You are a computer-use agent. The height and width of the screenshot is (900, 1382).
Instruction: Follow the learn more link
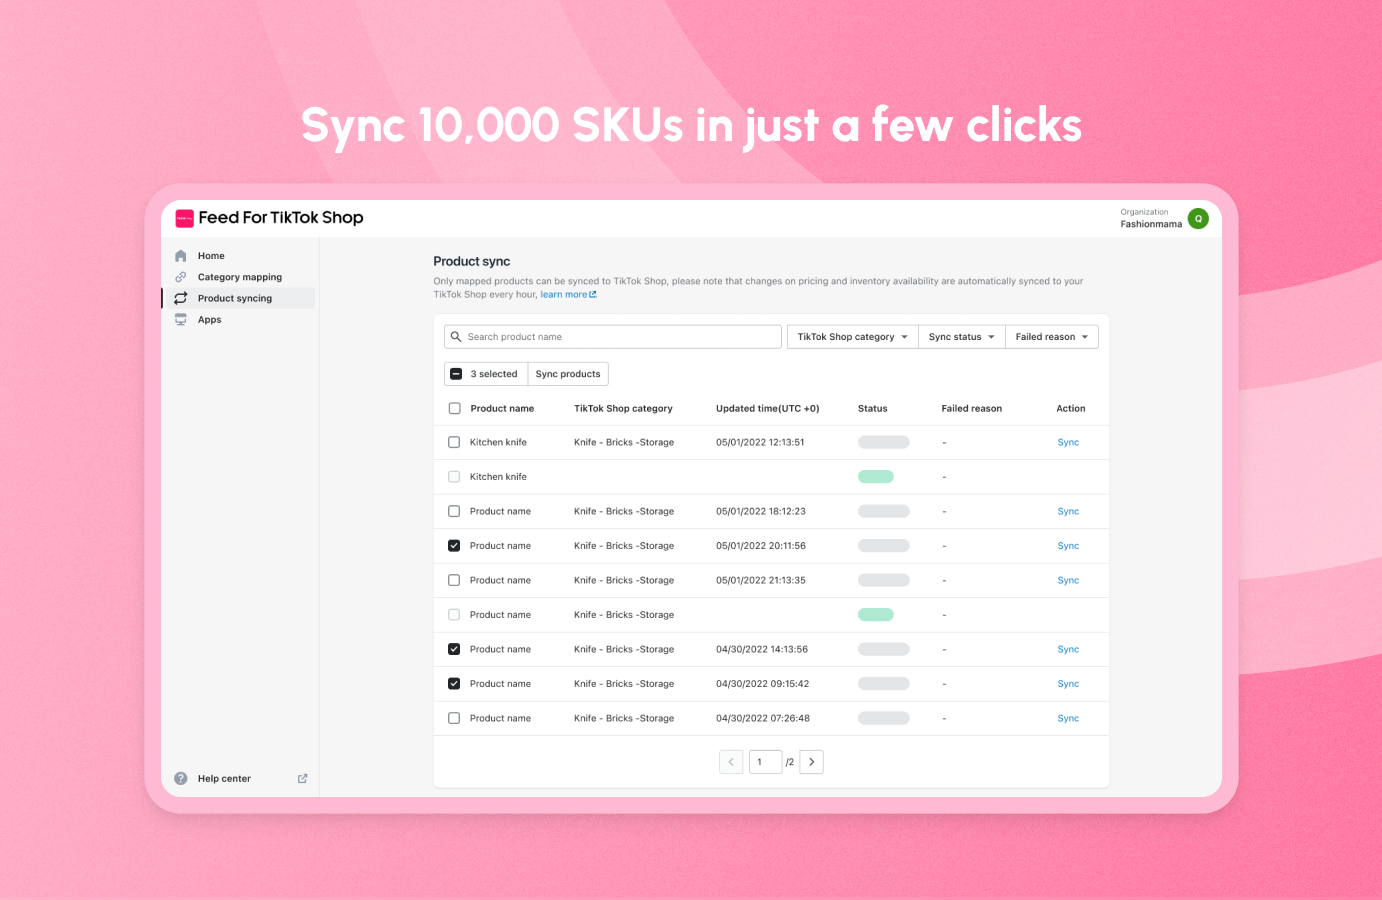[564, 295]
